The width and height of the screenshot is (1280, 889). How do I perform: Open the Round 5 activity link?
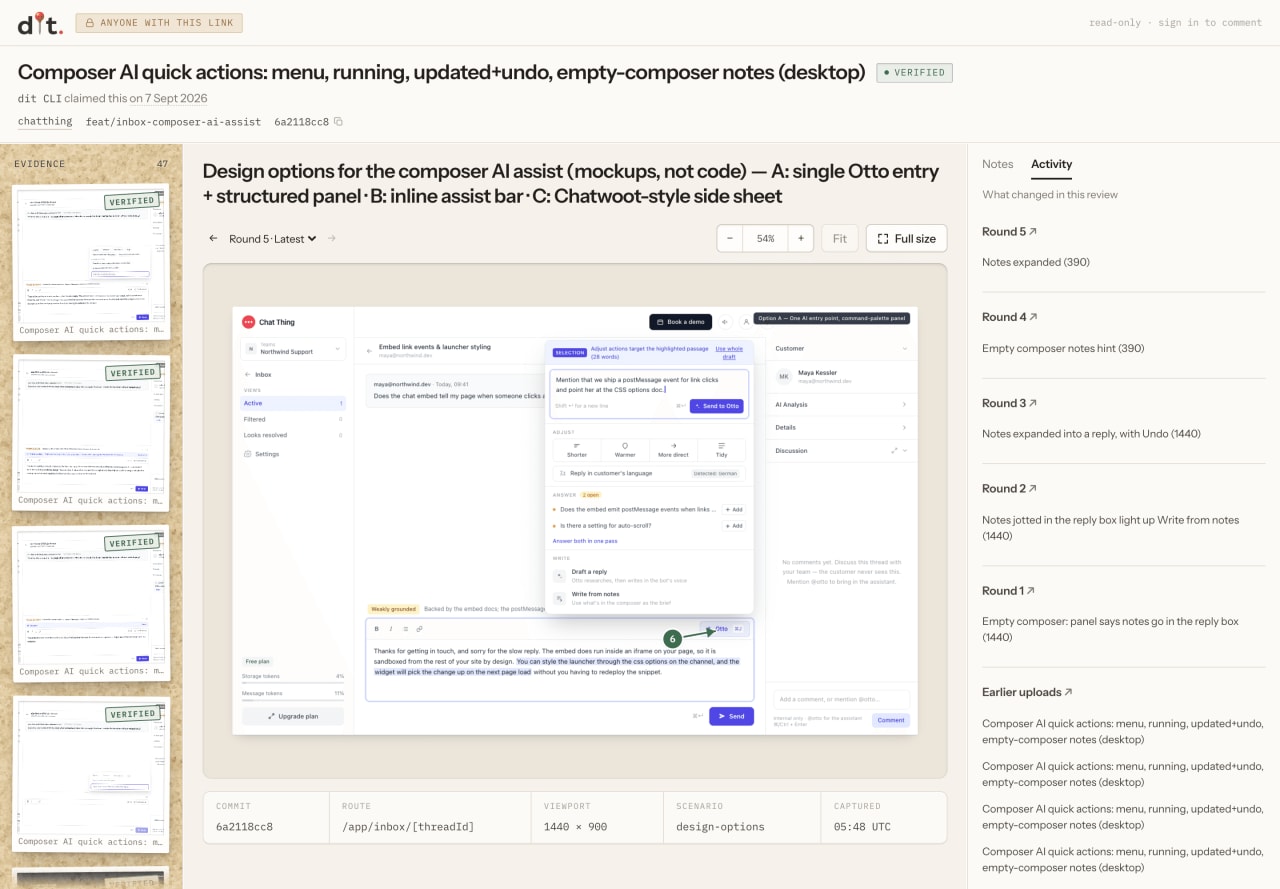click(1009, 232)
